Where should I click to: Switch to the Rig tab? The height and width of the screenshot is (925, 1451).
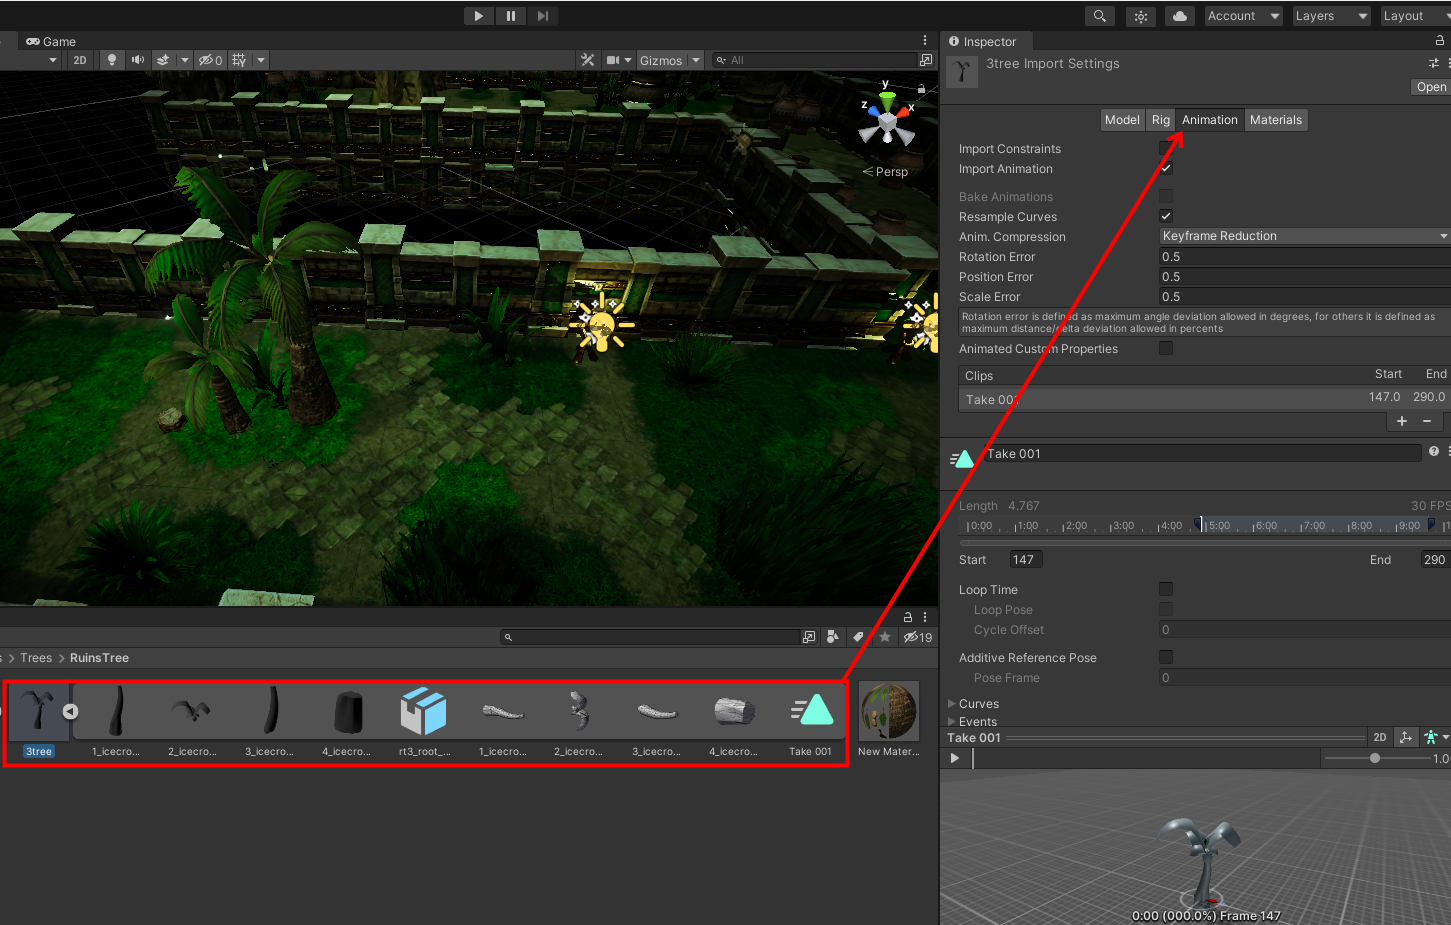[x=1160, y=120]
